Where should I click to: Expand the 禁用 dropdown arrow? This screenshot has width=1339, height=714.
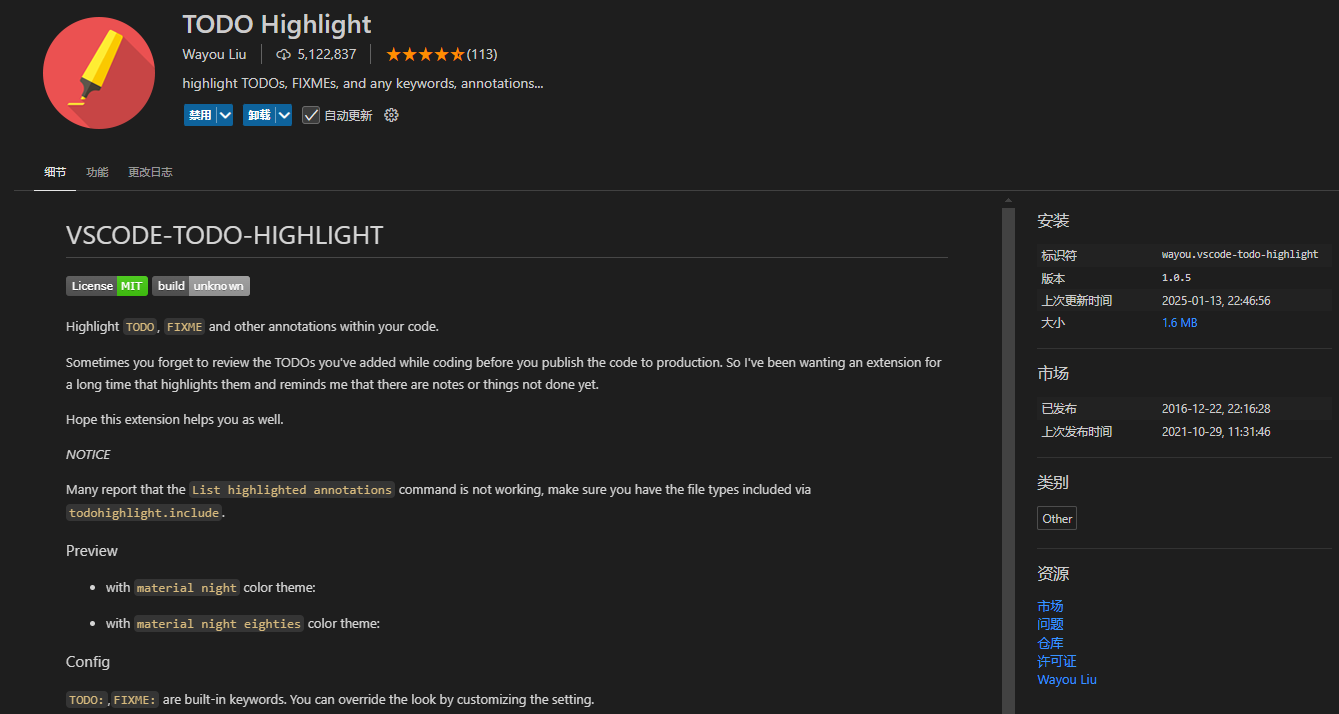point(225,115)
